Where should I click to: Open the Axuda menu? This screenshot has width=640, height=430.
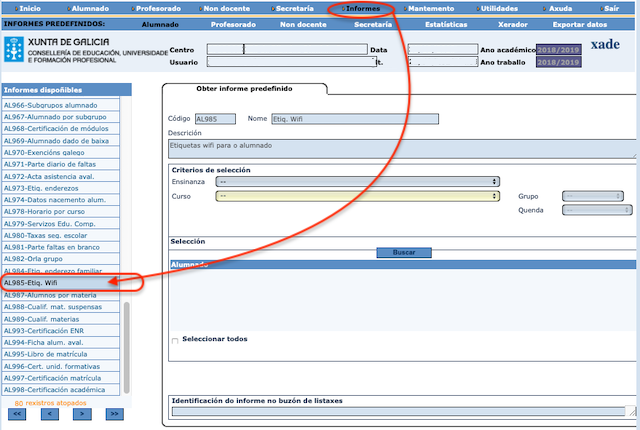560,8
